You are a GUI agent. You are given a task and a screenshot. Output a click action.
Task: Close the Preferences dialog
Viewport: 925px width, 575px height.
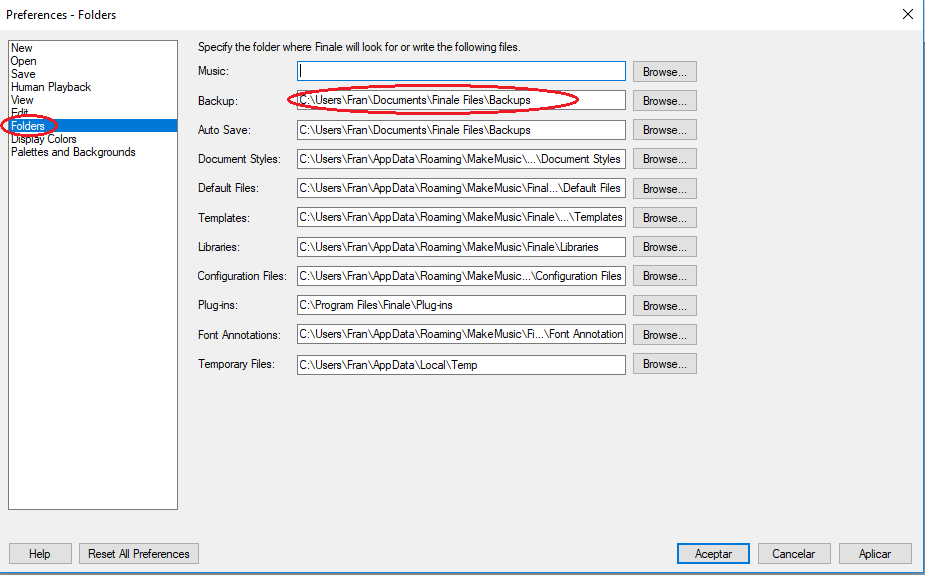908,14
